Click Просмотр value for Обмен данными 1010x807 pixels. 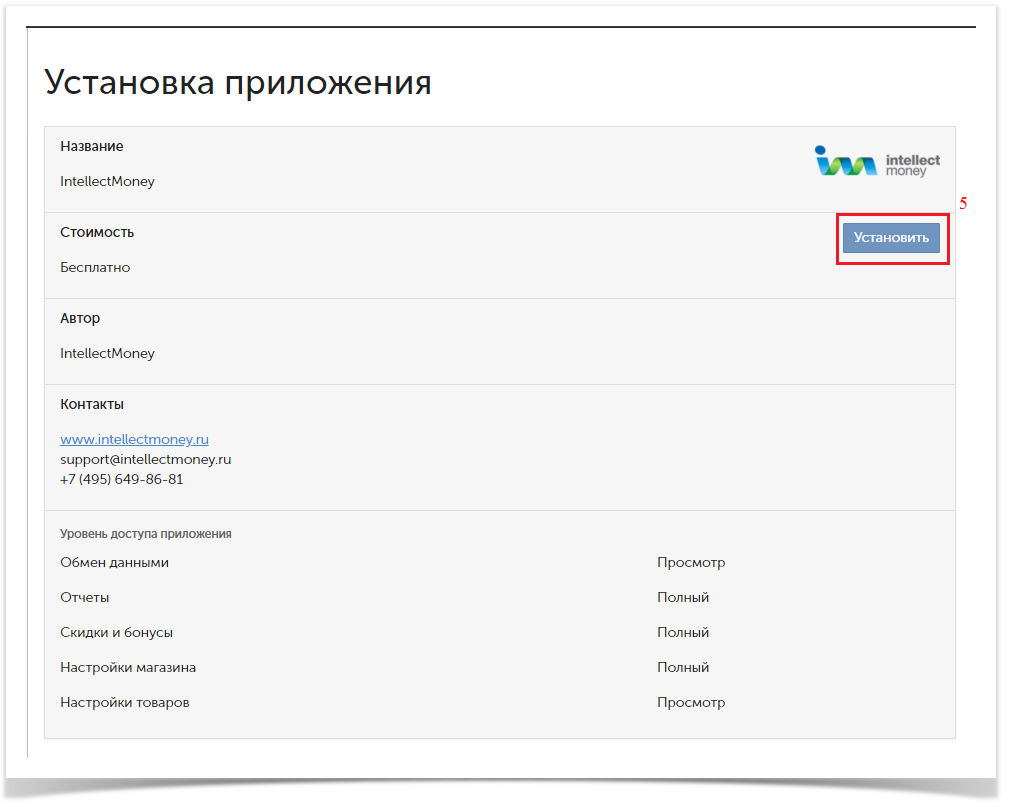point(691,562)
